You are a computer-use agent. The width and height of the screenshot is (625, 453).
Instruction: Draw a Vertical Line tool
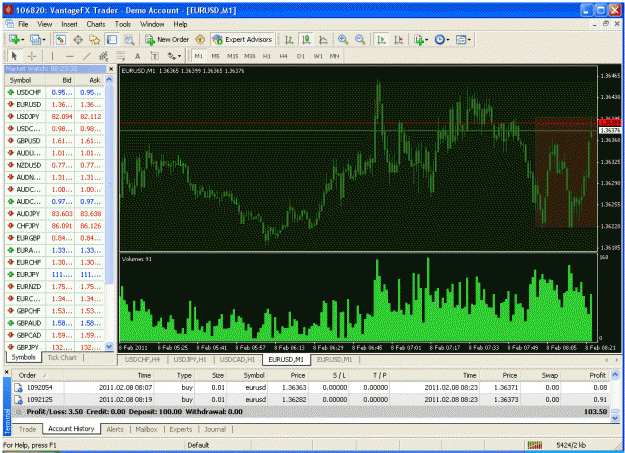pos(52,56)
